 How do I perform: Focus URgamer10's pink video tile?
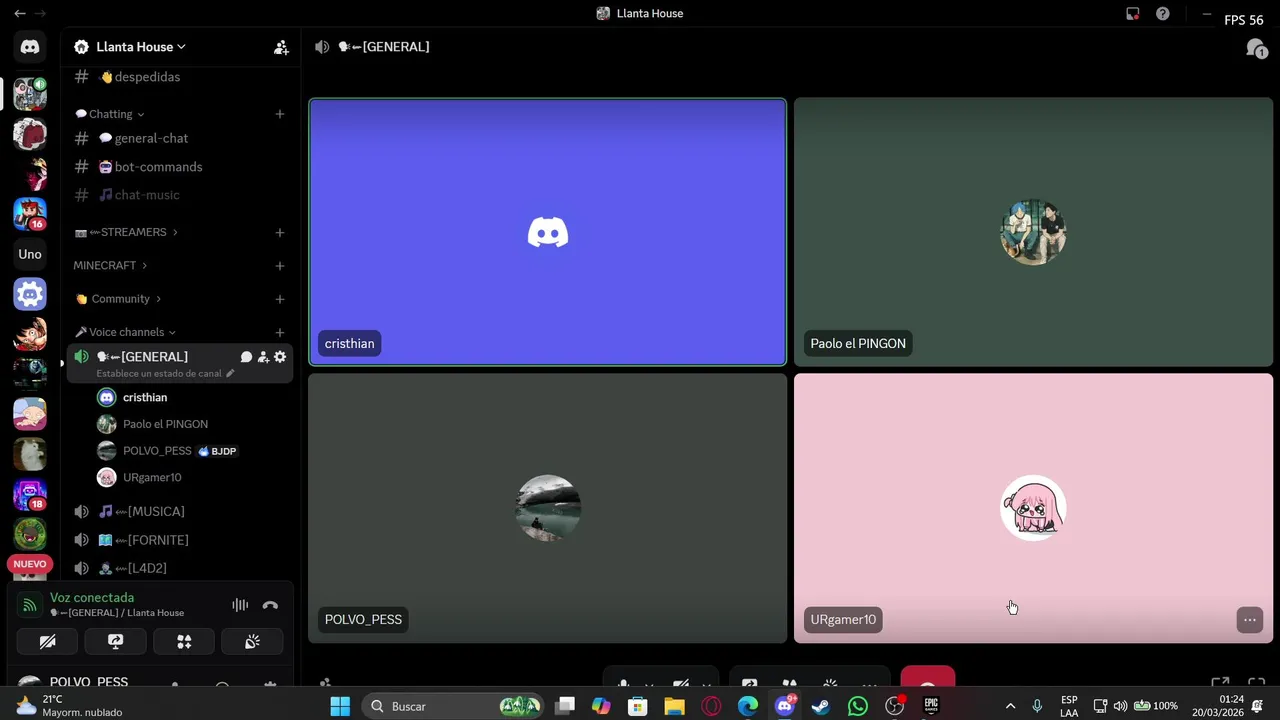pyautogui.click(x=1033, y=508)
